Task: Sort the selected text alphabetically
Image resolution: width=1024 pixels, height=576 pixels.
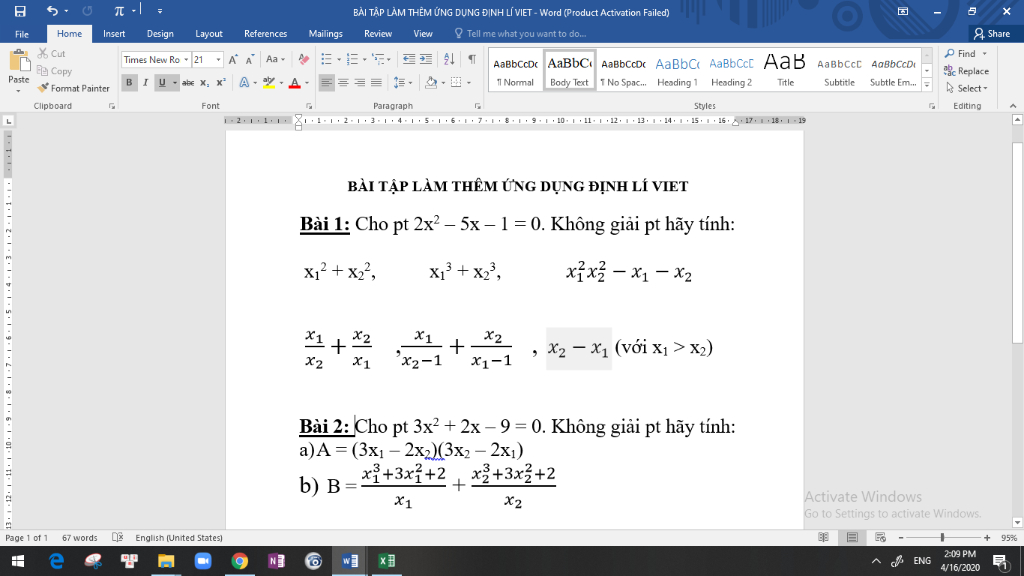Action: point(449,59)
